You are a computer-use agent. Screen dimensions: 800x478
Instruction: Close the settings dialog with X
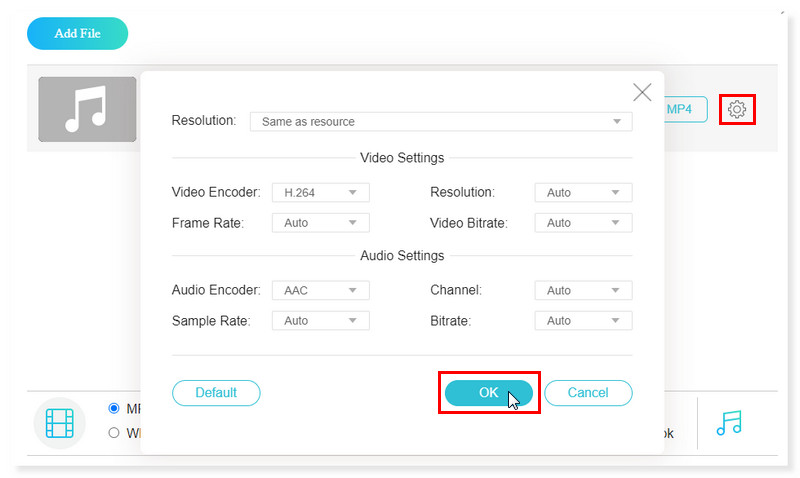(642, 92)
